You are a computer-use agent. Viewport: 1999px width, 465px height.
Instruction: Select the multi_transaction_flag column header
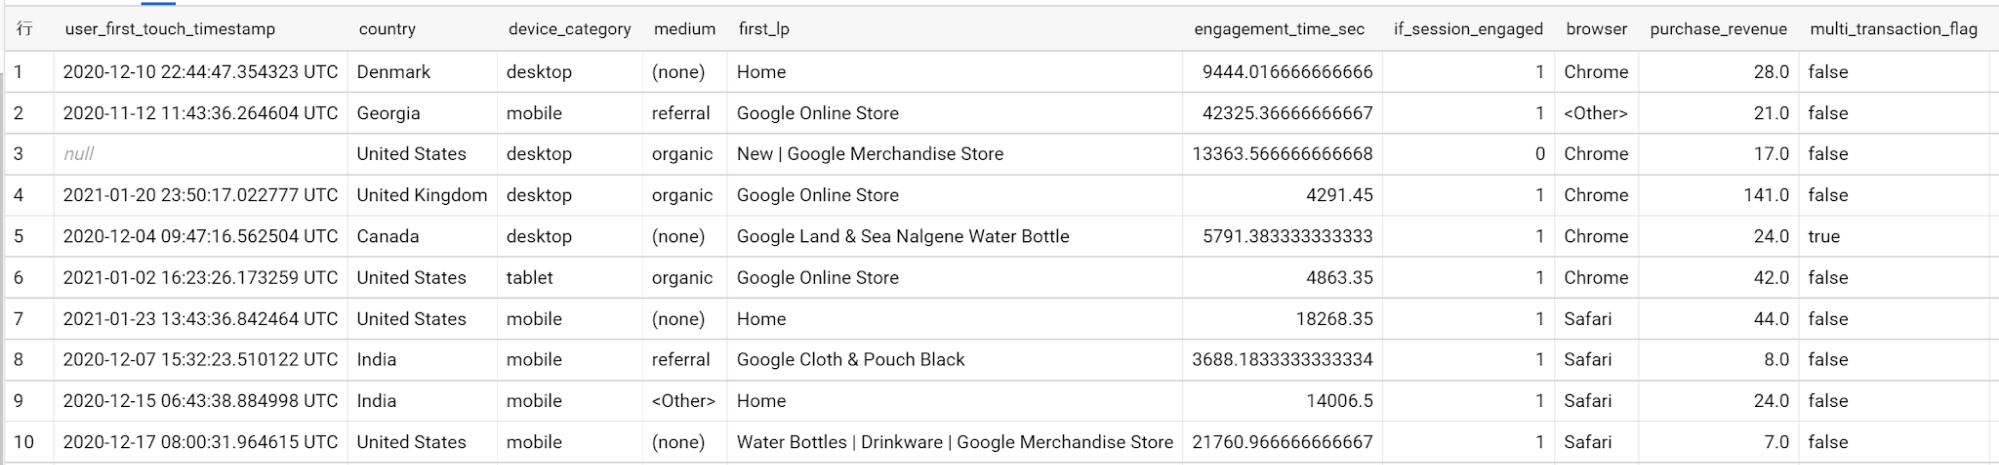(1893, 29)
